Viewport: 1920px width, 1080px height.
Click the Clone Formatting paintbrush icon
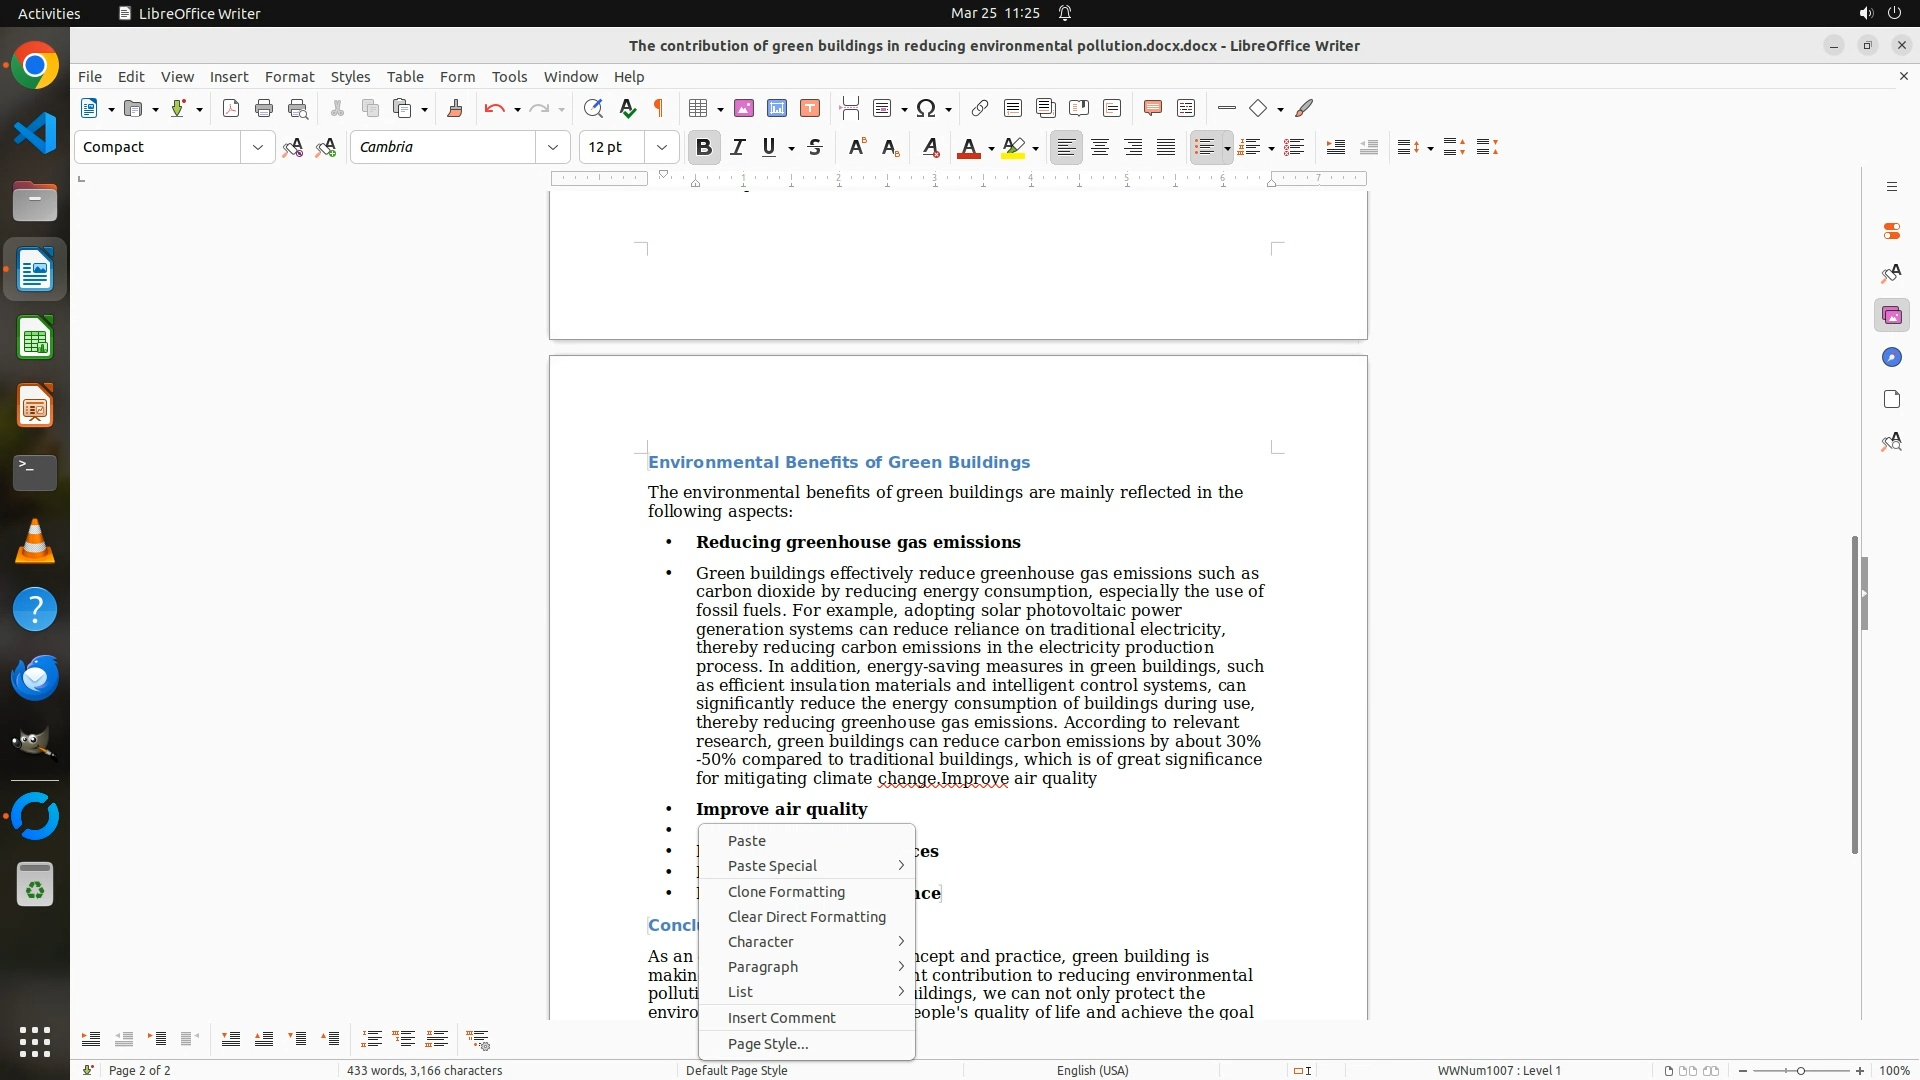pos(455,108)
